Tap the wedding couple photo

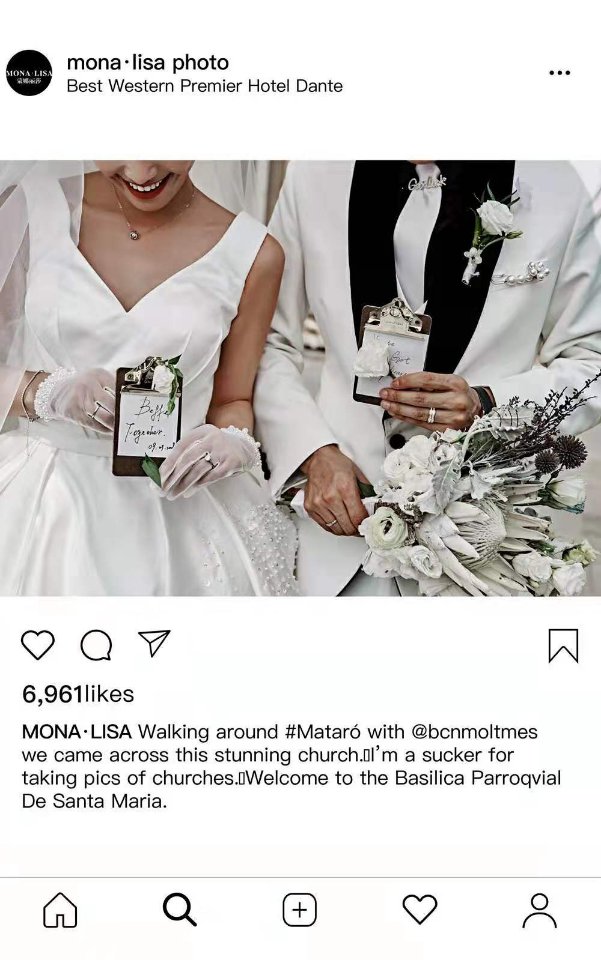300,378
